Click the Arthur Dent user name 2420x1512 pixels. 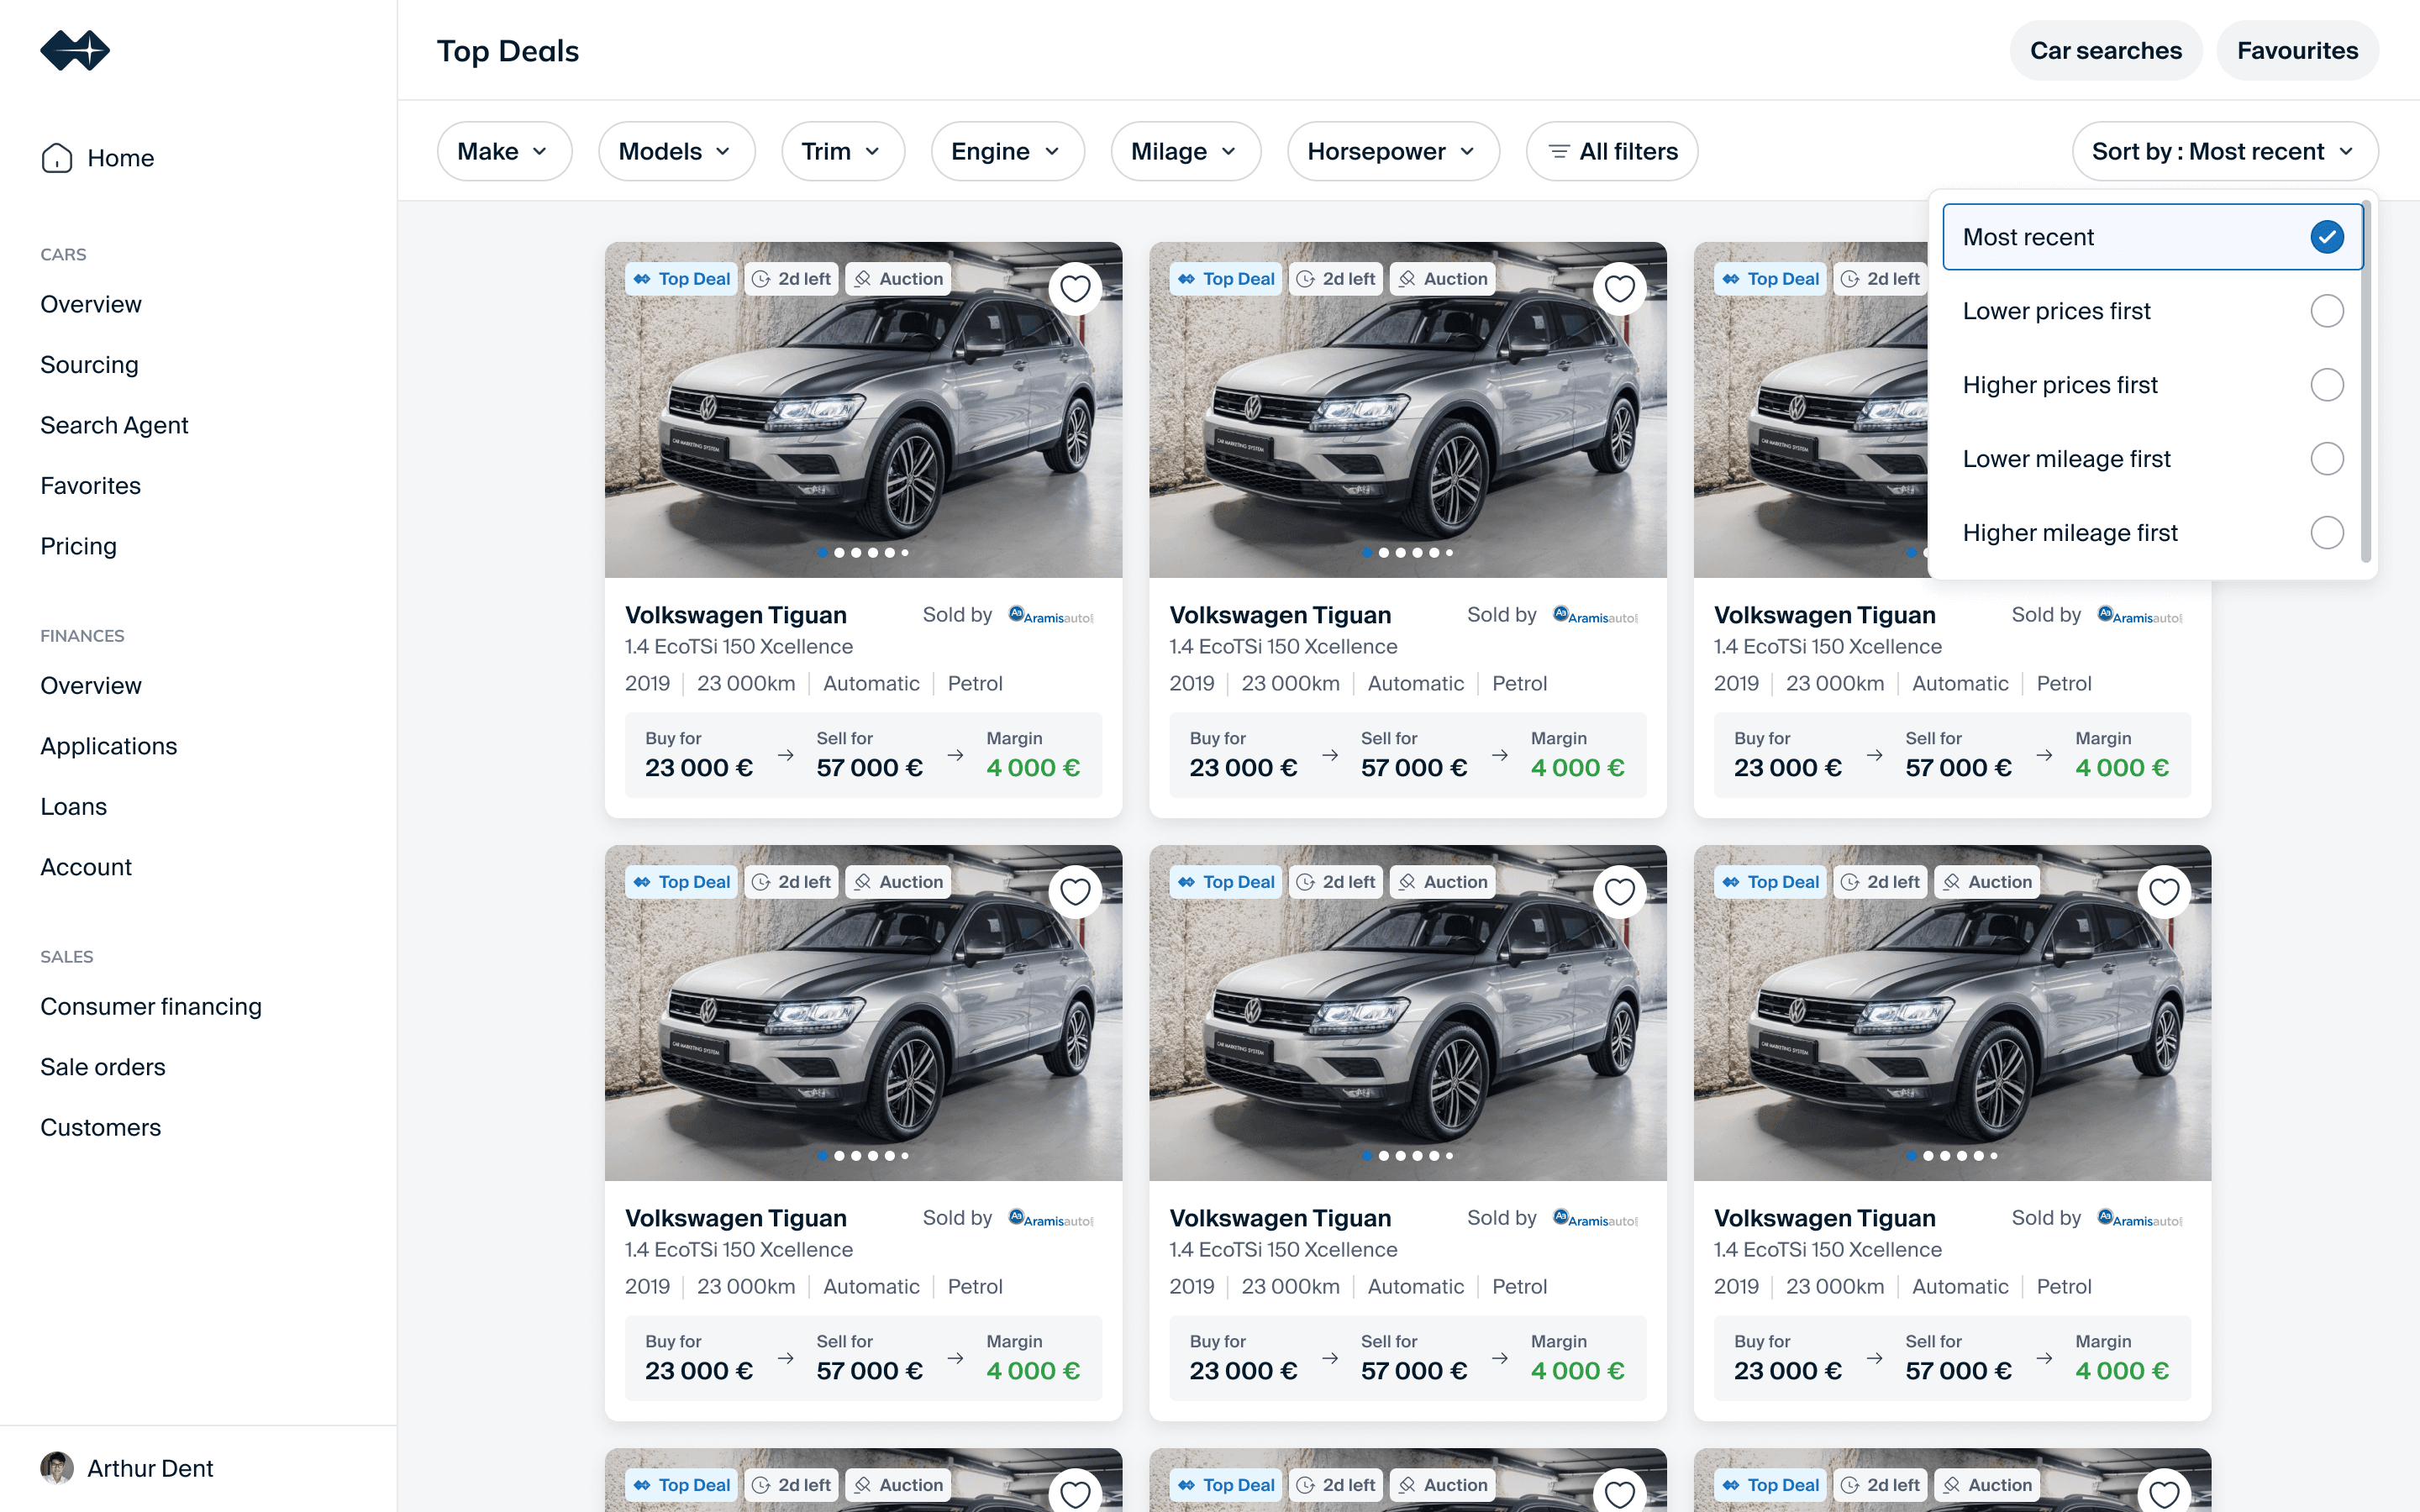pos(150,1468)
